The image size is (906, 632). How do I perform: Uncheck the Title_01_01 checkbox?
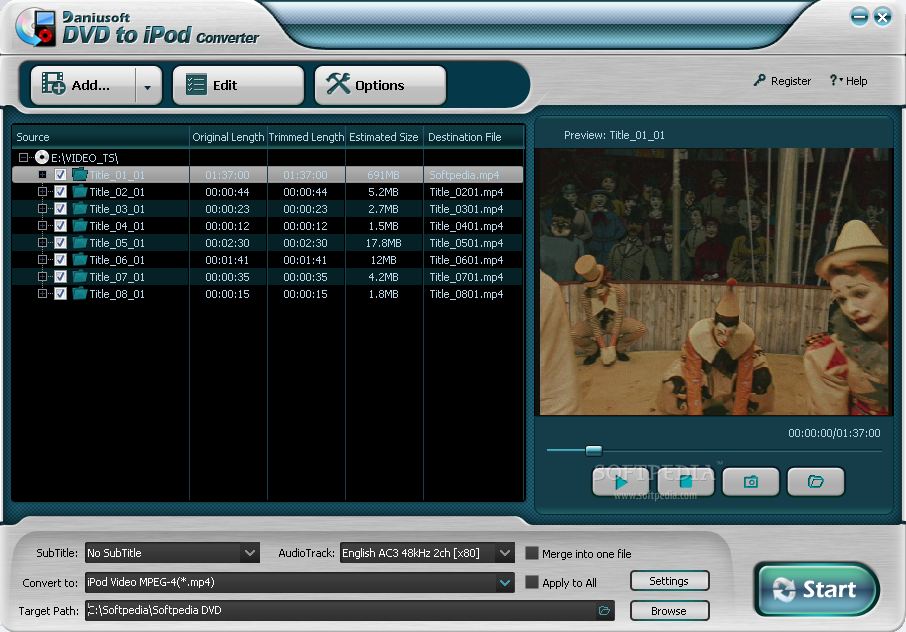[60, 174]
